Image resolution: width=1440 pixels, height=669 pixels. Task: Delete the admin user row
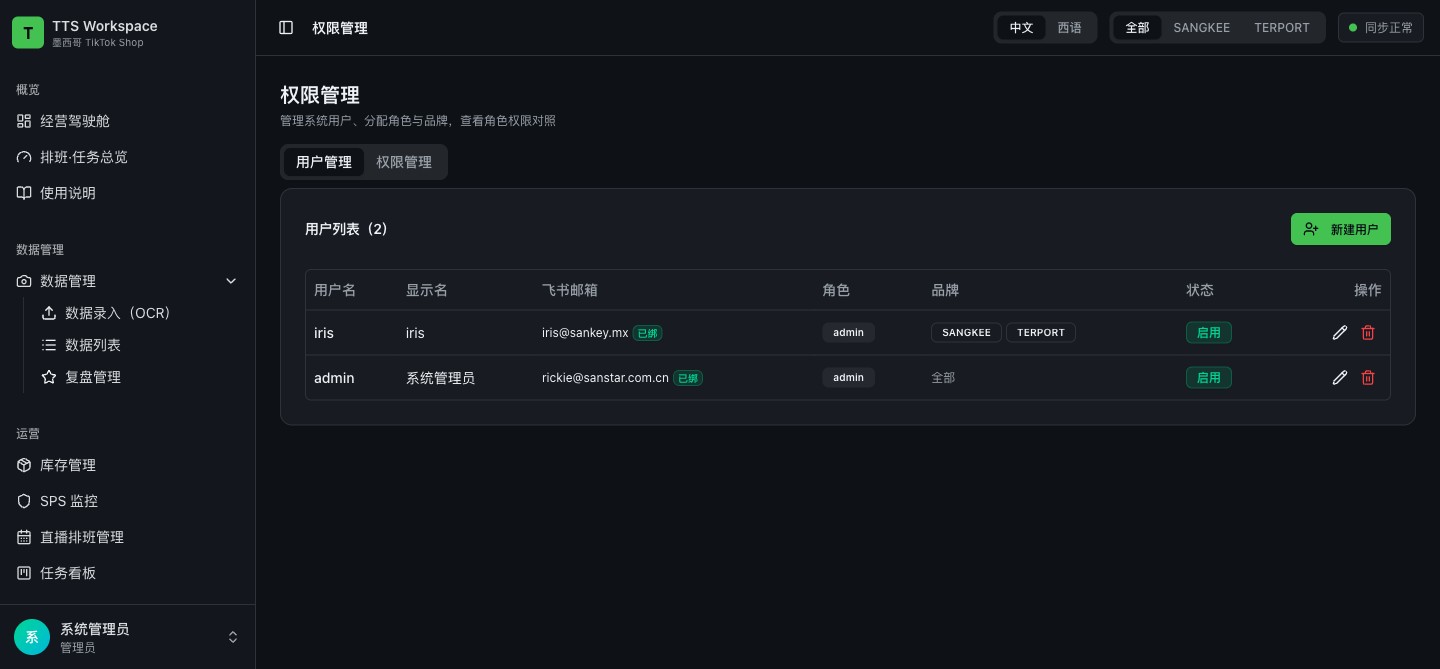1368,378
